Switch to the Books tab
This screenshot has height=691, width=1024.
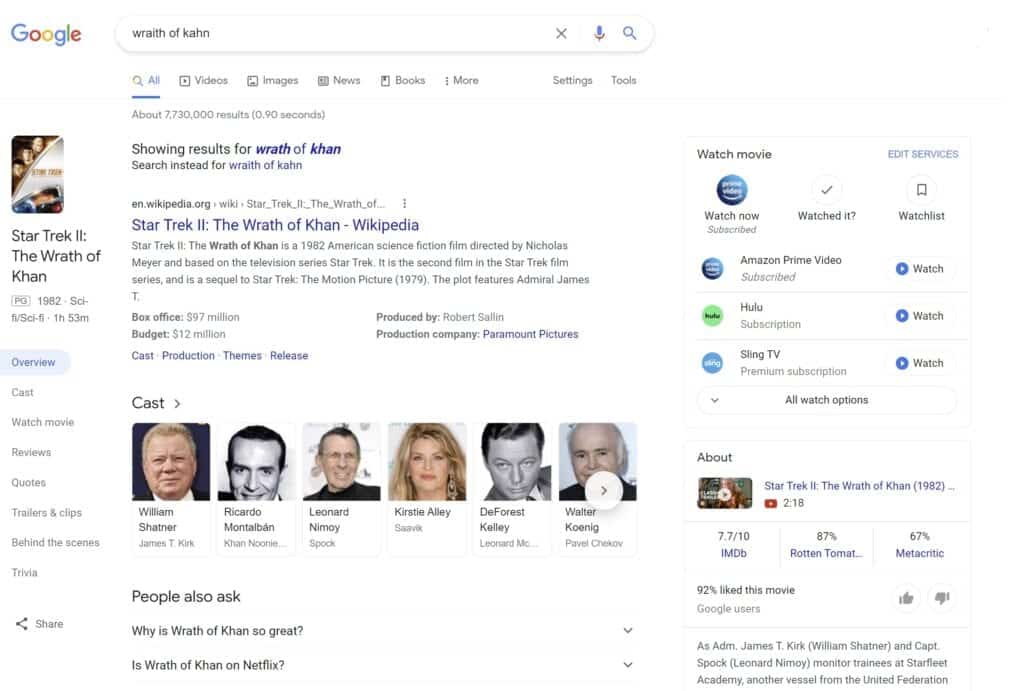[x=403, y=80]
